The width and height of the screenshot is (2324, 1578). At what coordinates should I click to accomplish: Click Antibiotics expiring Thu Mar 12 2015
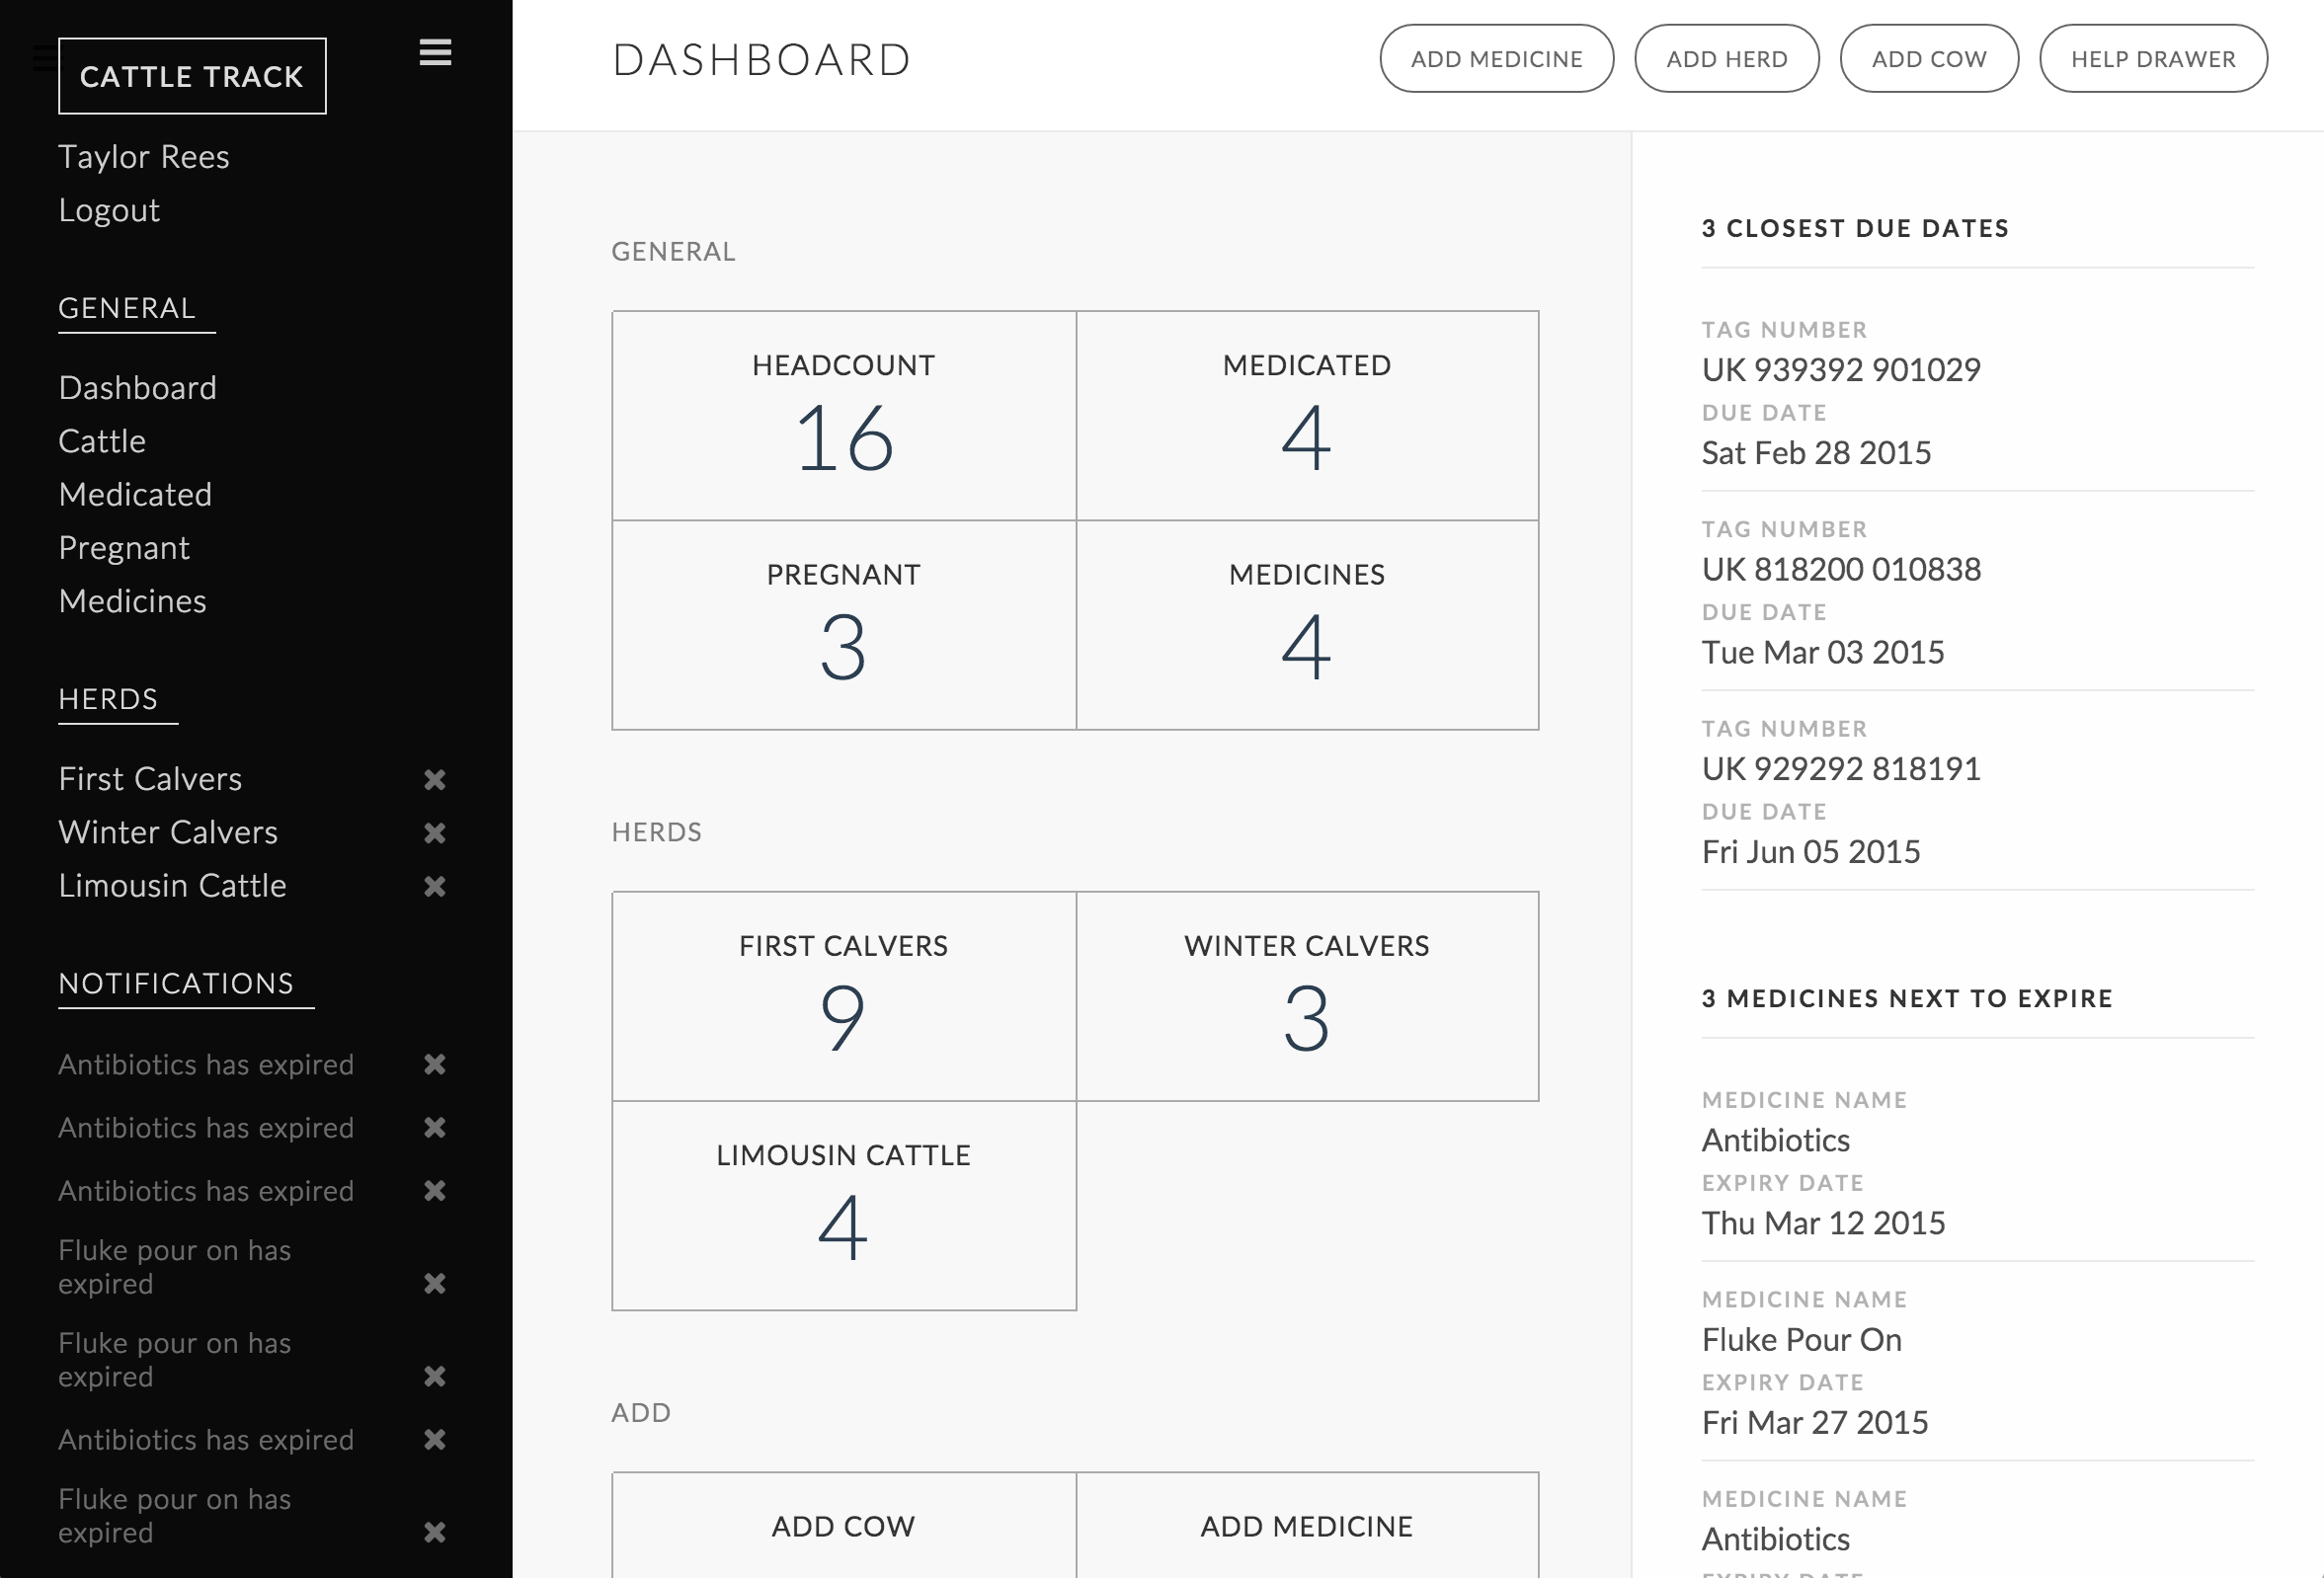1776,1140
